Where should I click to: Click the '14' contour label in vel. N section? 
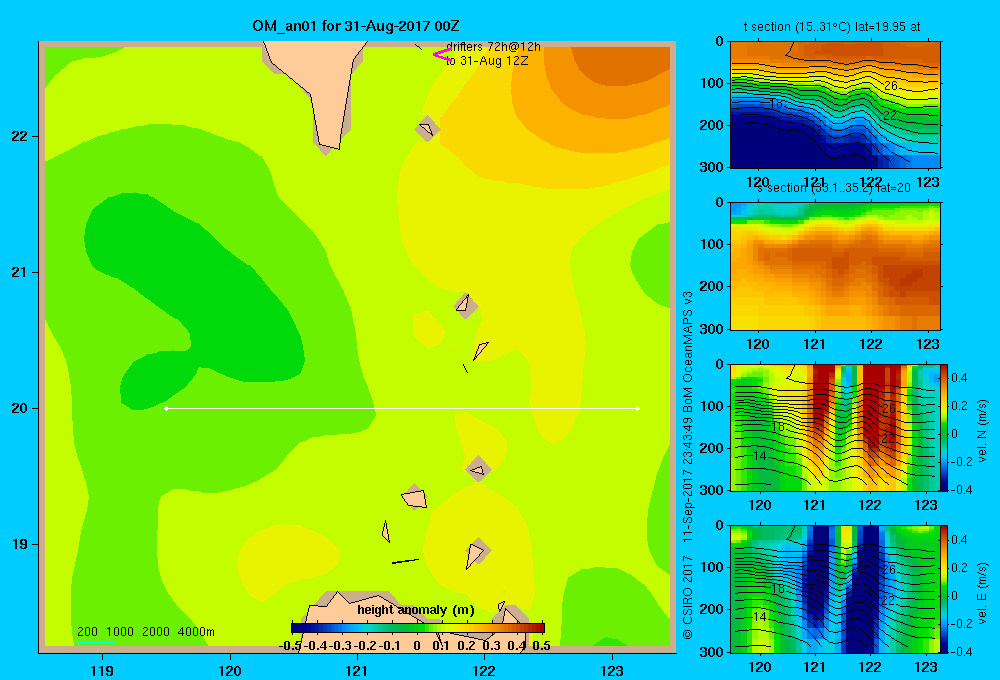(x=759, y=455)
